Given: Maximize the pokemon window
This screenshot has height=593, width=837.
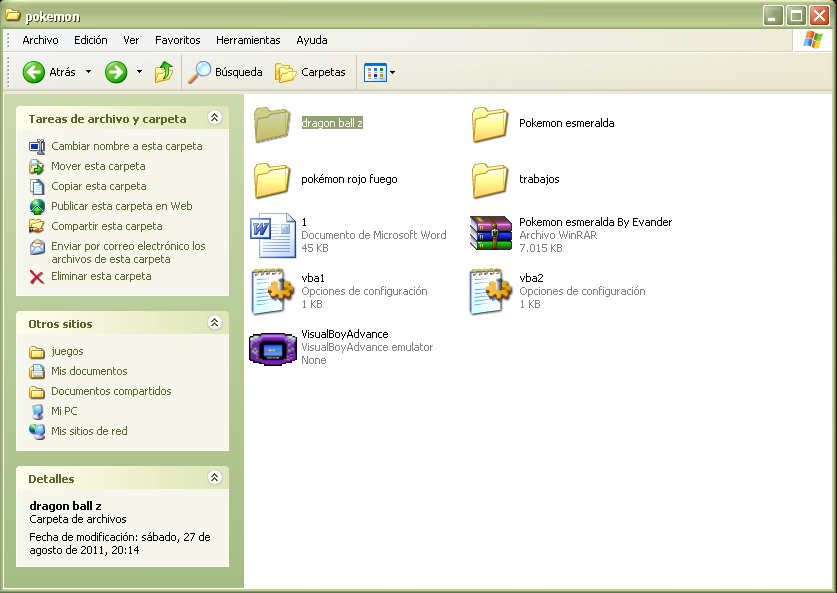Looking at the screenshot, I should [796, 15].
